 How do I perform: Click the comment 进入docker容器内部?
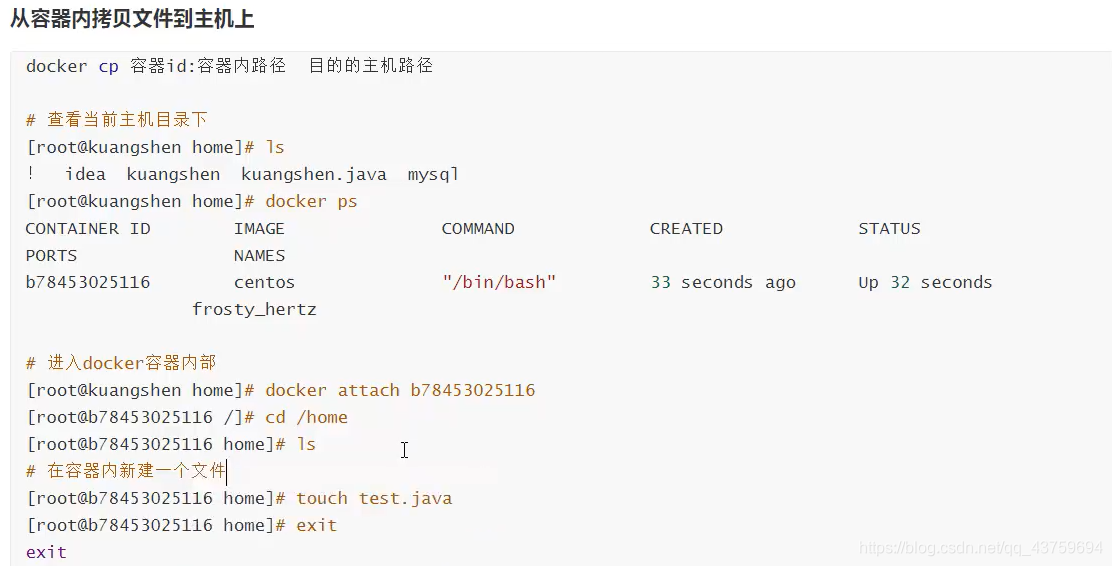click(121, 363)
